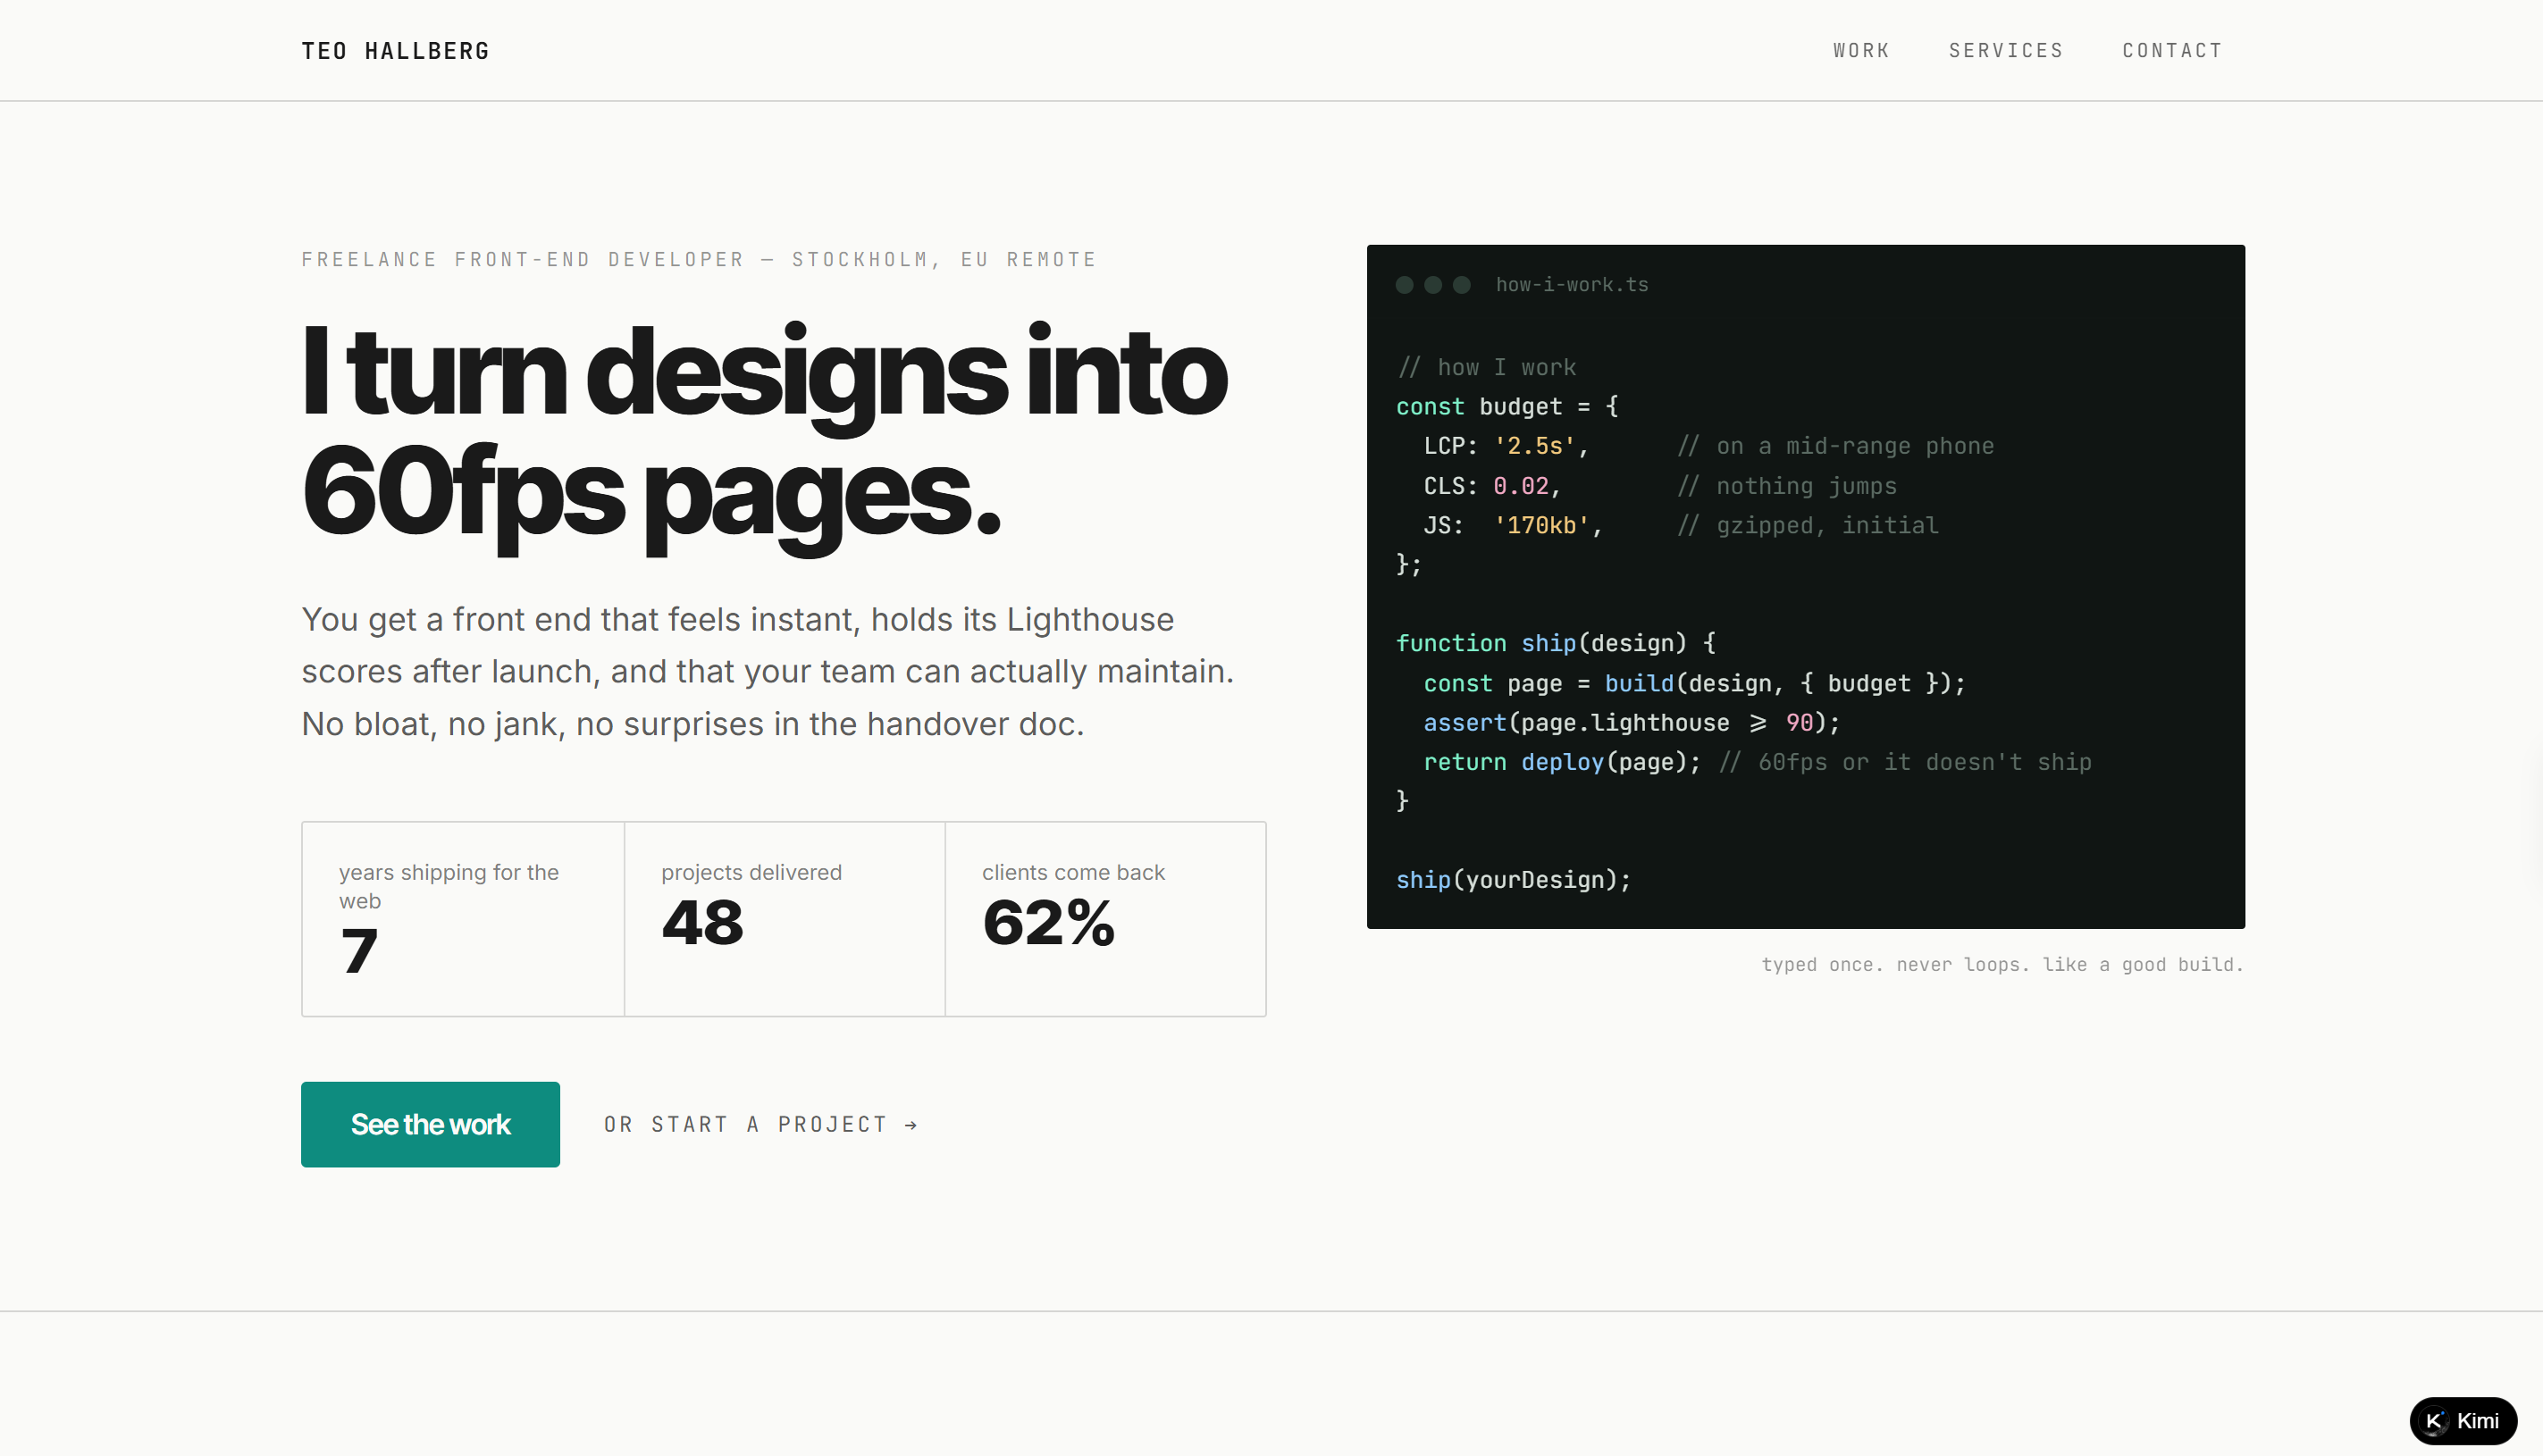Click the first window dot in code panel
The height and width of the screenshot is (1456, 2543).
(x=1404, y=285)
